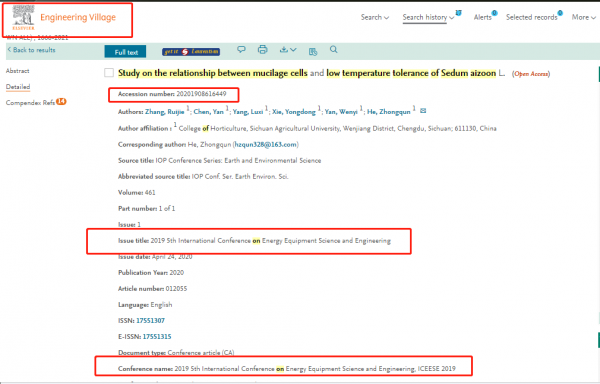This screenshot has width=600, height=384.
Task: Click the Author affiliation College of Horticulture text
Action: (338, 128)
